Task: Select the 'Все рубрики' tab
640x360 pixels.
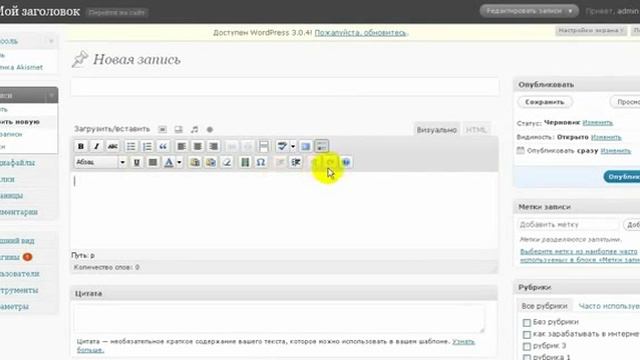Action: point(544,306)
